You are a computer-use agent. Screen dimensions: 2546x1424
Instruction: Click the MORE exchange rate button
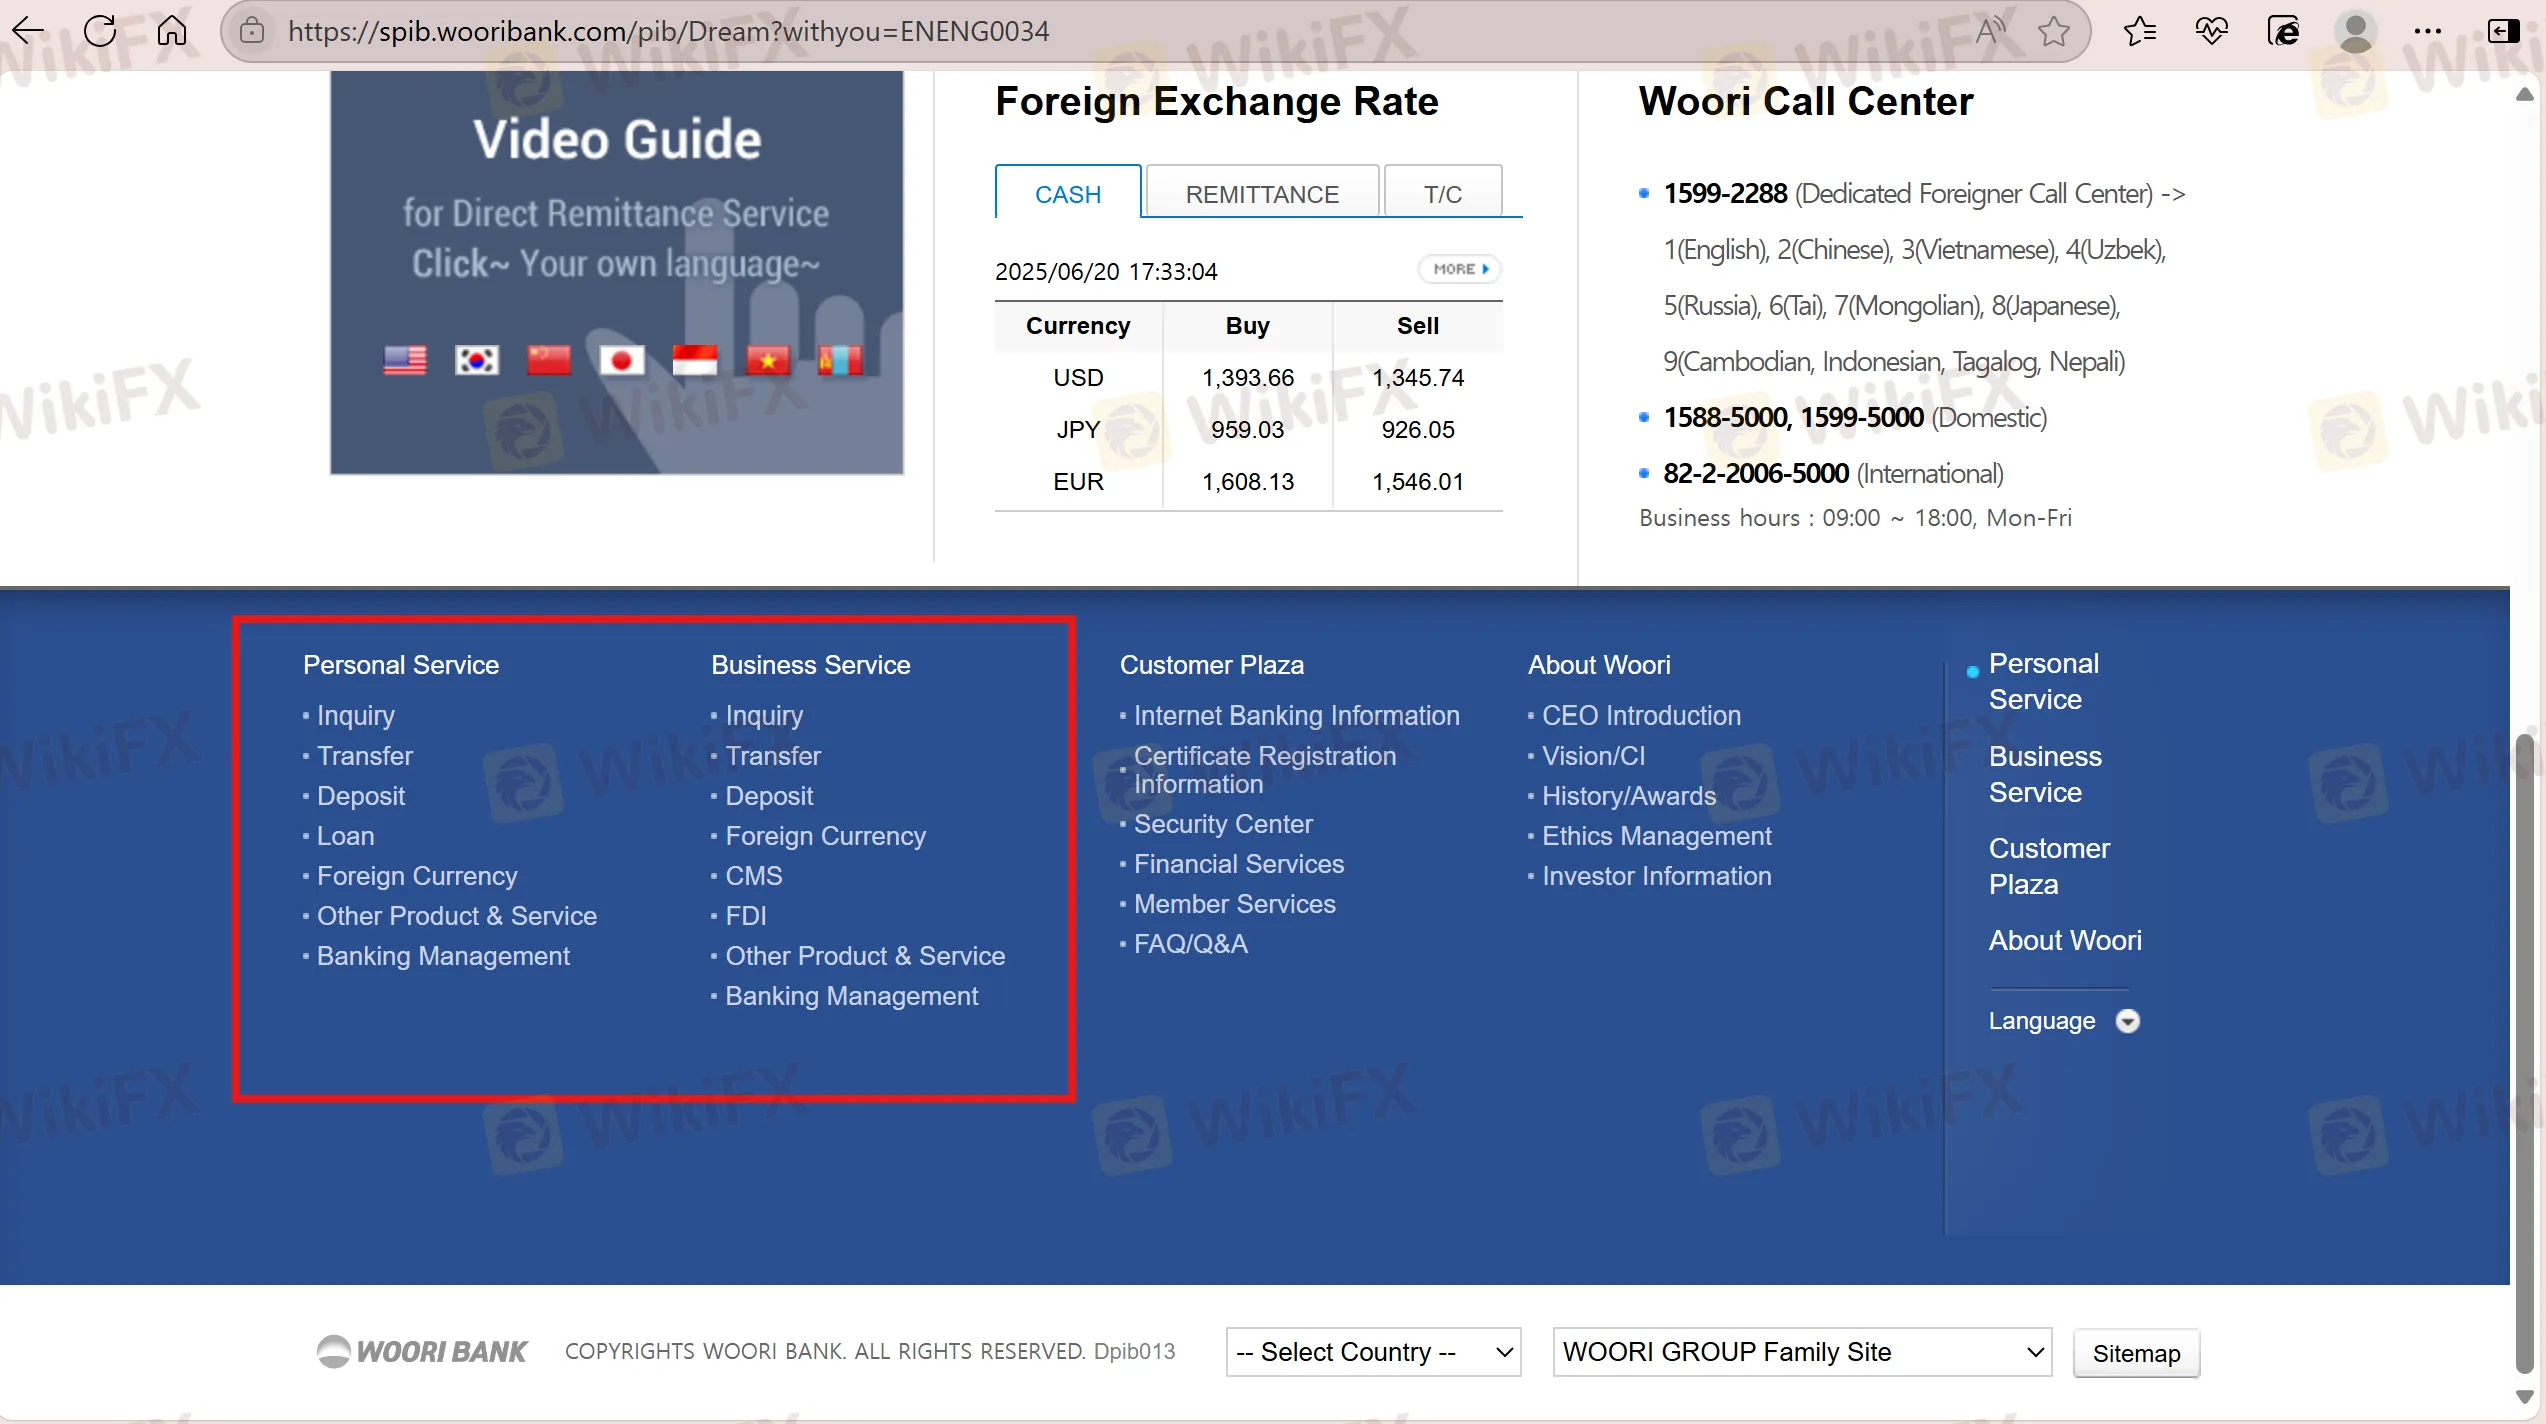pos(1460,269)
